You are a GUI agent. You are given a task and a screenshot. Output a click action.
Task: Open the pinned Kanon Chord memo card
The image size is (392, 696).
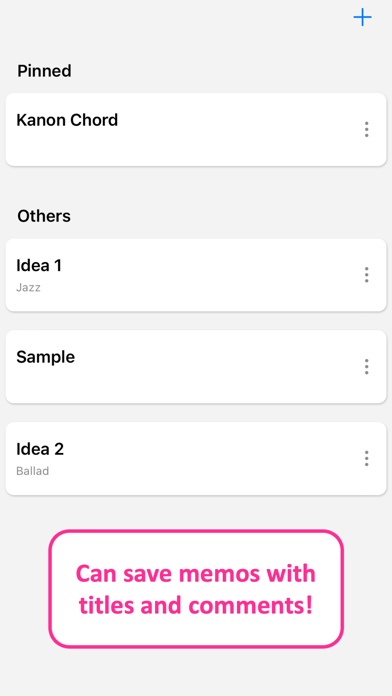click(196, 130)
